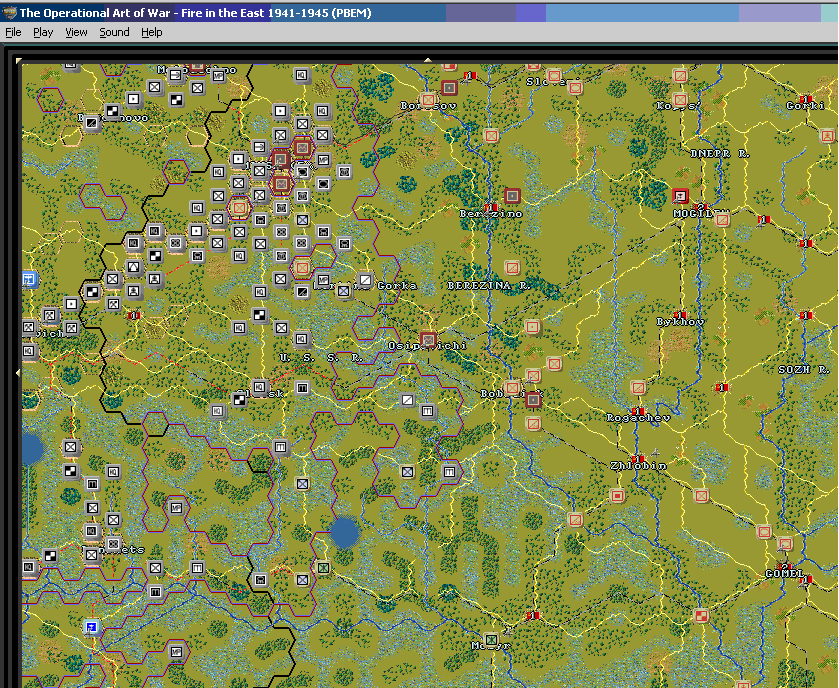Select the Soviet infantry counter on Borisov

[x=428, y=100]
